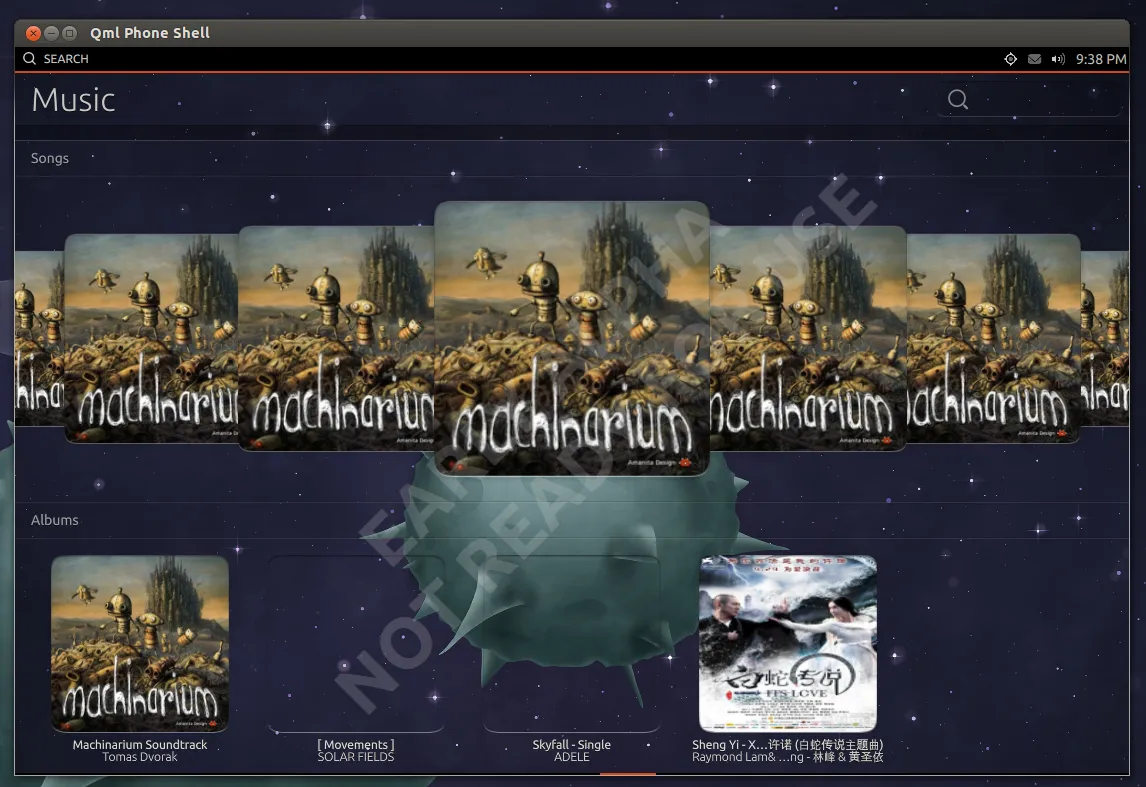Click the Sheng Yi - X… album title

pyautogui.click(x=788, y=745)
